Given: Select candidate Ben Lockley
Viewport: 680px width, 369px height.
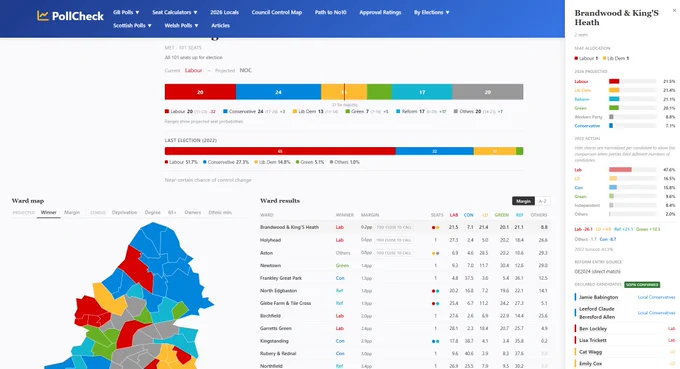Looking at the screenshot, I should pyautogui.click(x=592, y=329).
